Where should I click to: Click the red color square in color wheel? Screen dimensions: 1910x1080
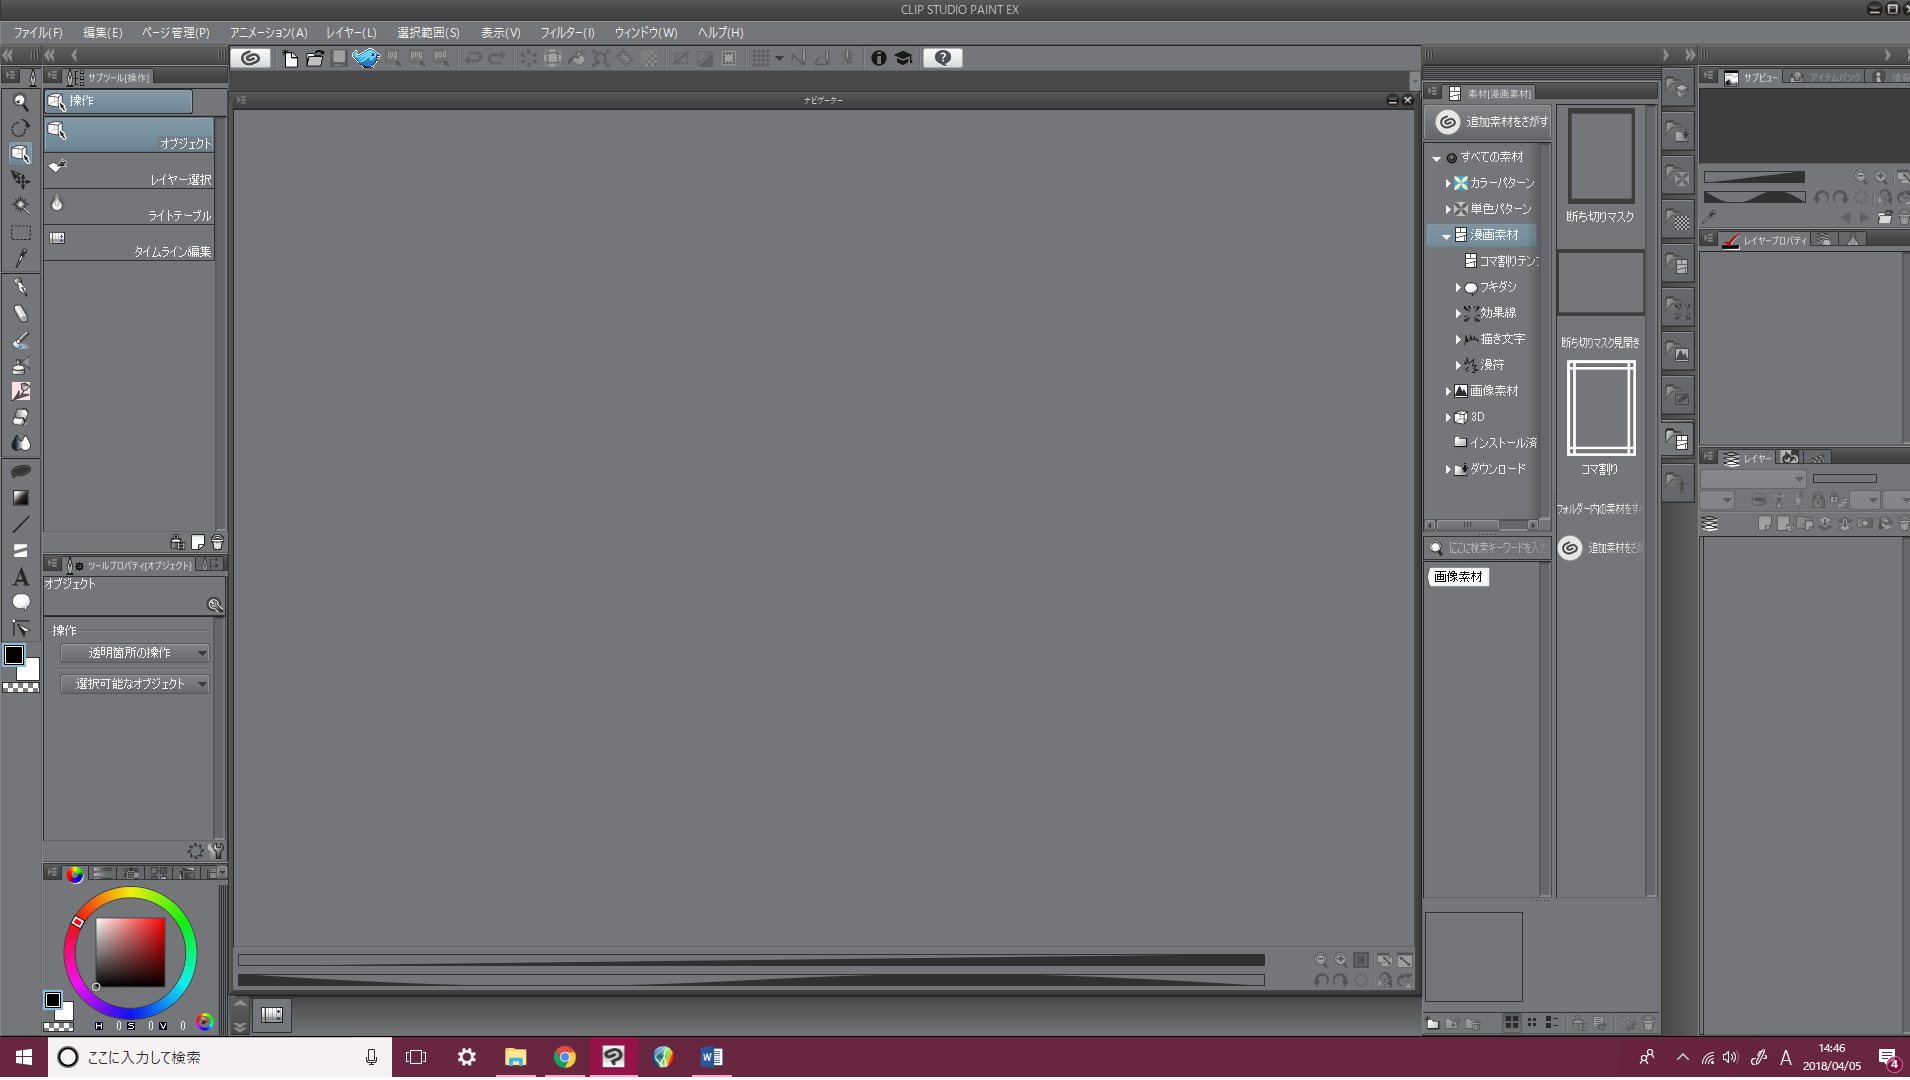[x=130, y=952]
